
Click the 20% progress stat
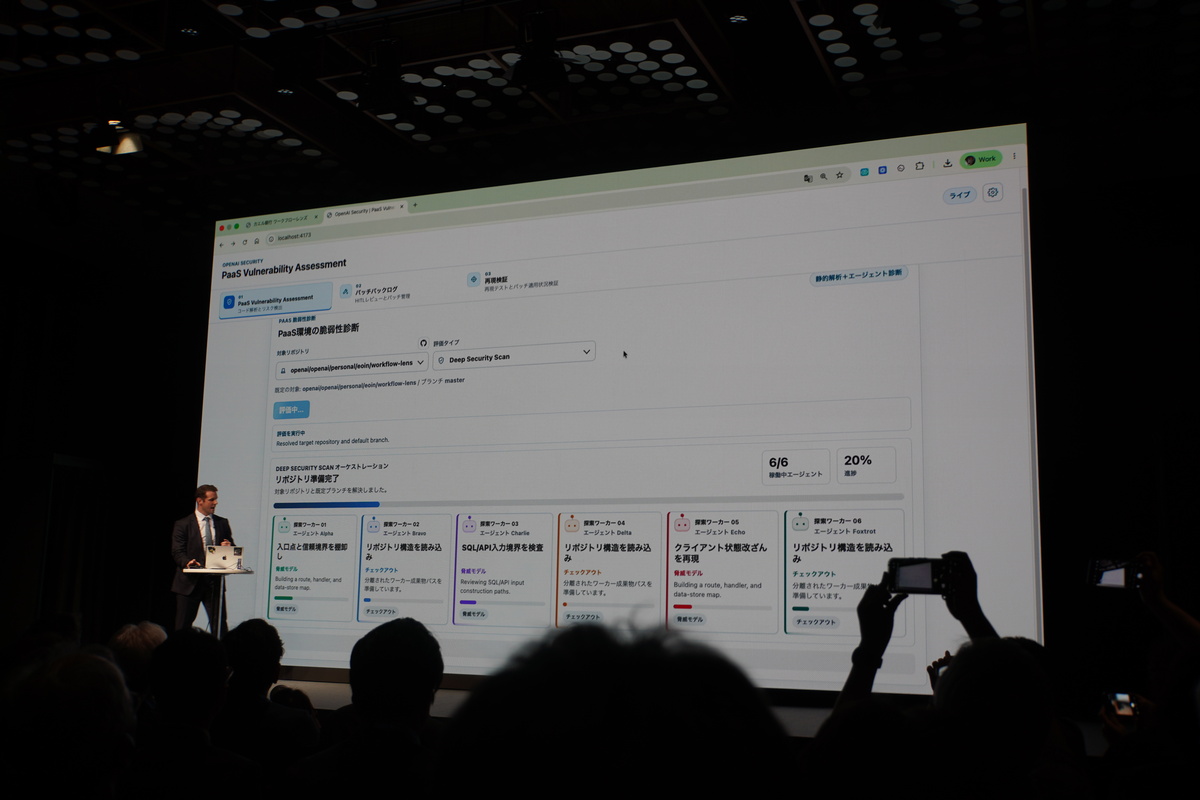coord(866,464)
